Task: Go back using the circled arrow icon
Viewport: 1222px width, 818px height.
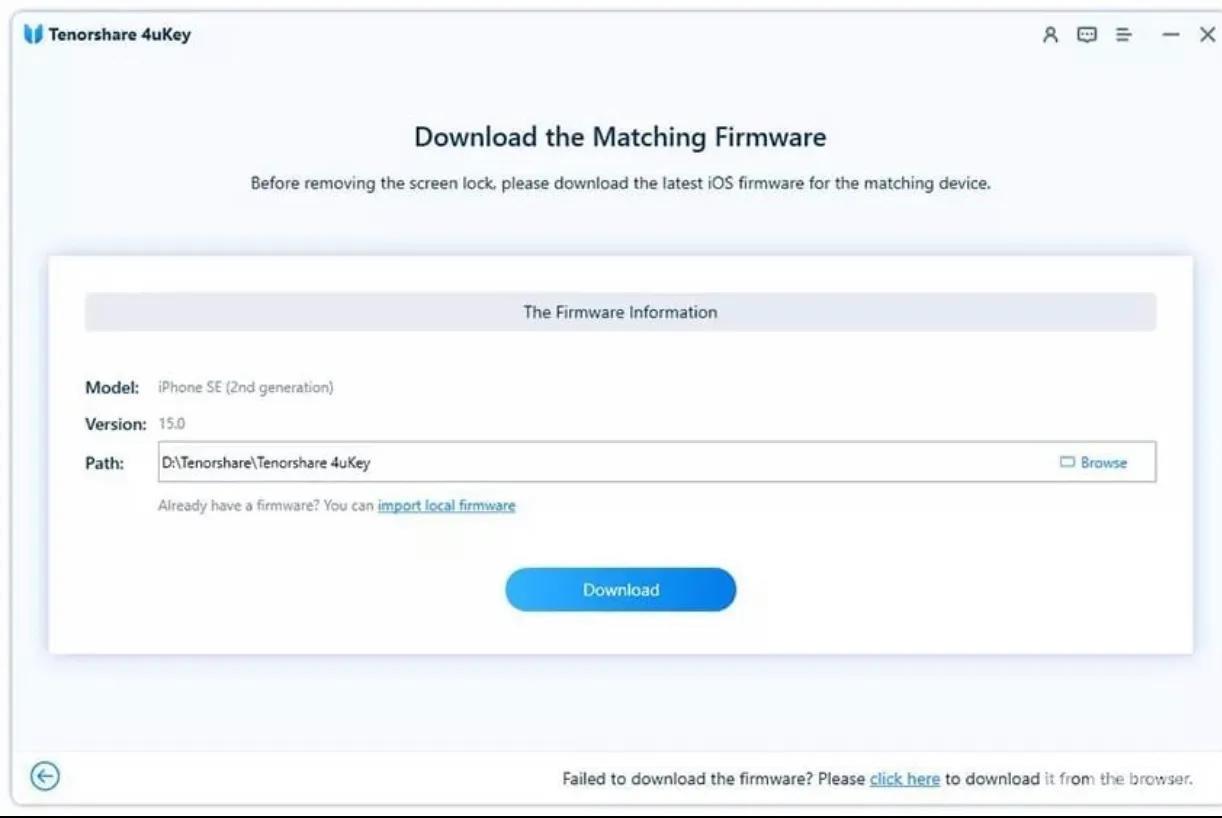Action: (45, 776)
